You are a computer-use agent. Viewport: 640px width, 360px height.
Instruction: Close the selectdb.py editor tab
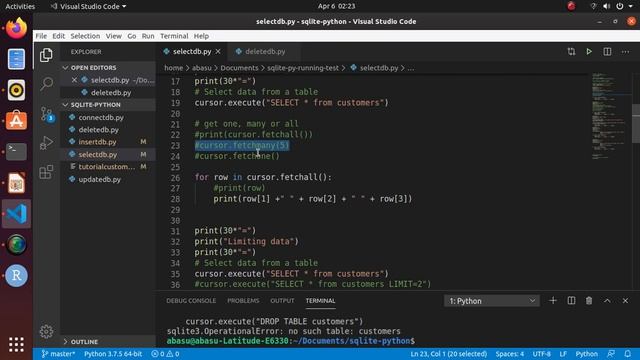point(218,51)
